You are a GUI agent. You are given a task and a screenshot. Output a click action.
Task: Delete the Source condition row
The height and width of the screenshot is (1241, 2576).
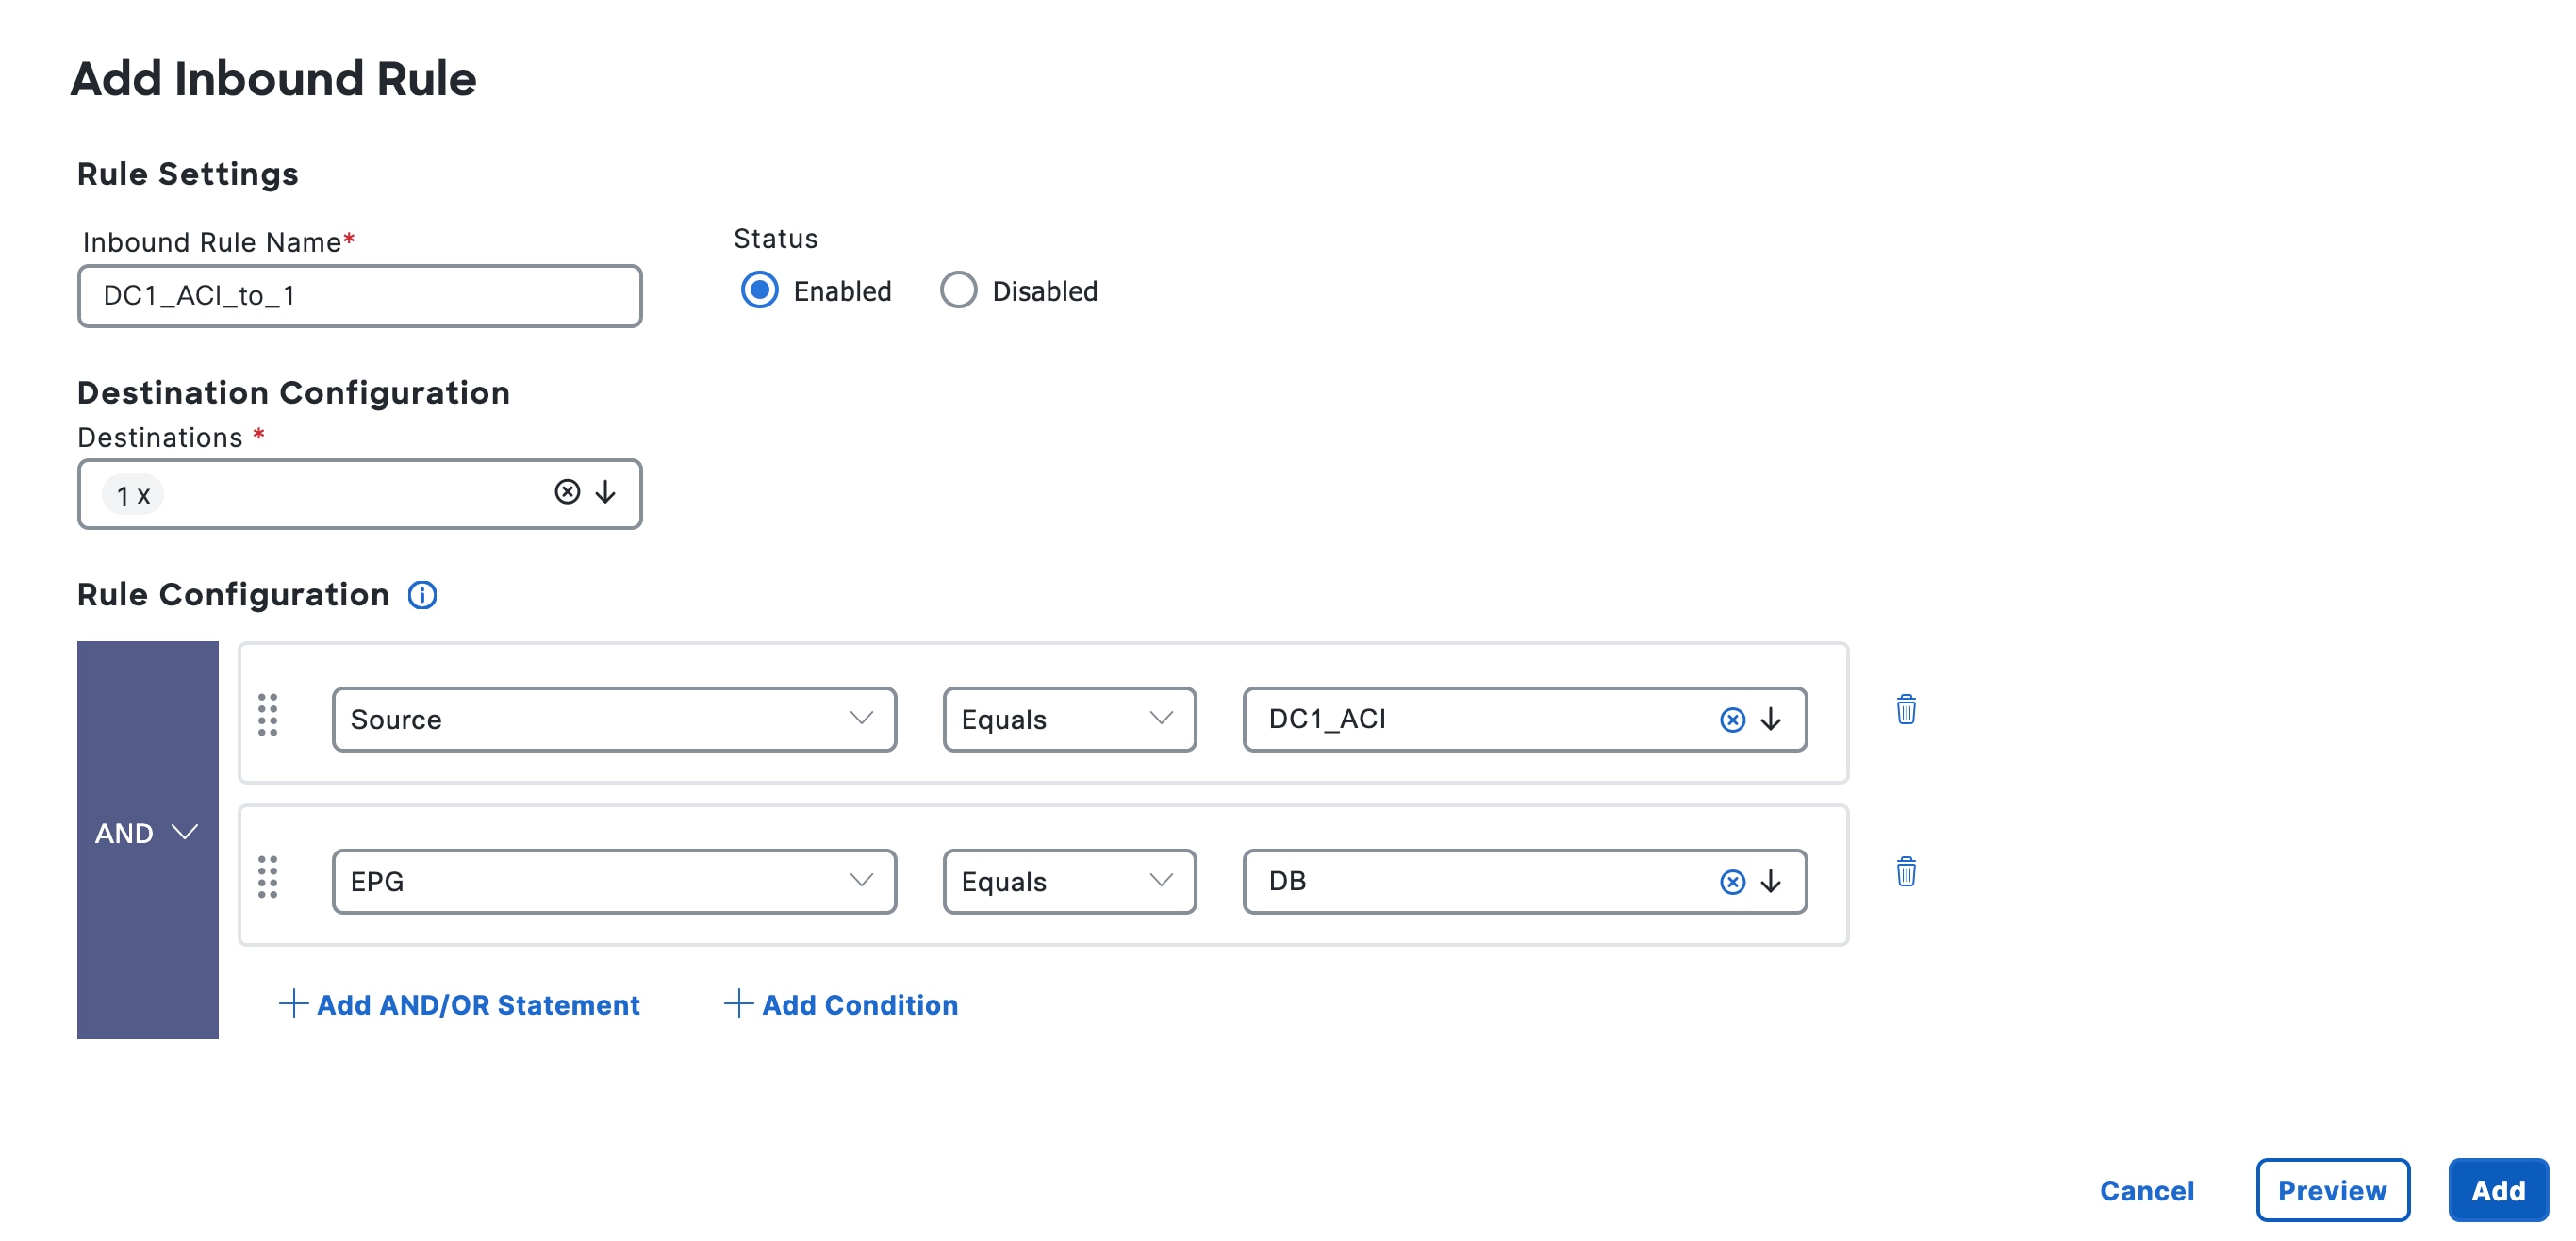1905,710
